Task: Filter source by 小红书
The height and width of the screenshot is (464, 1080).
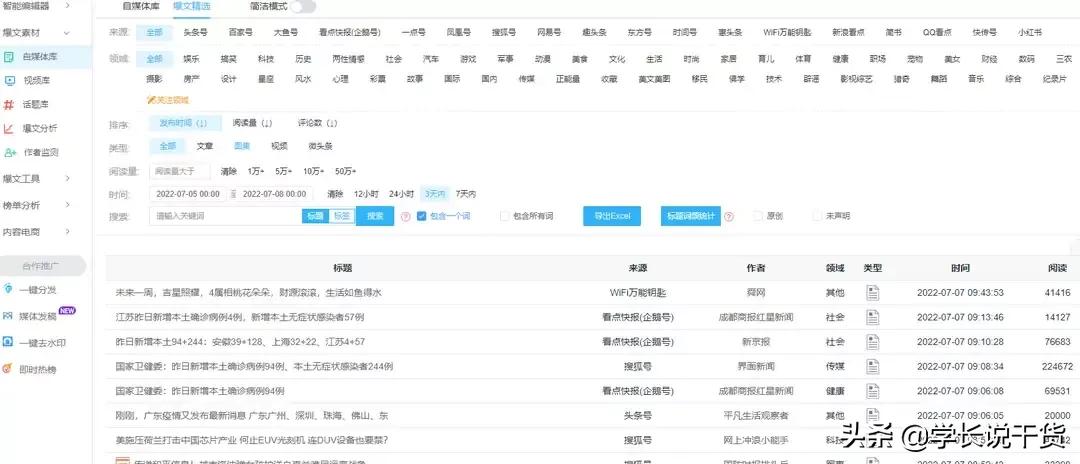Action: point(1030,32)
